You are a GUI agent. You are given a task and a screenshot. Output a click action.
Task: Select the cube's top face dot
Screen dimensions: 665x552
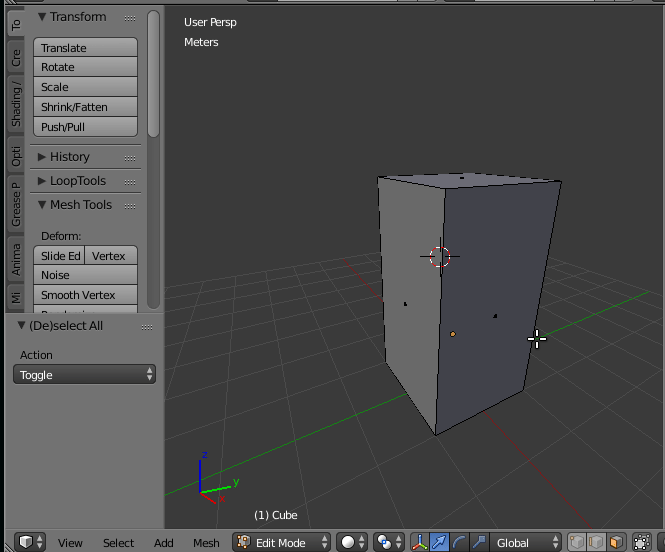point(462,178)
